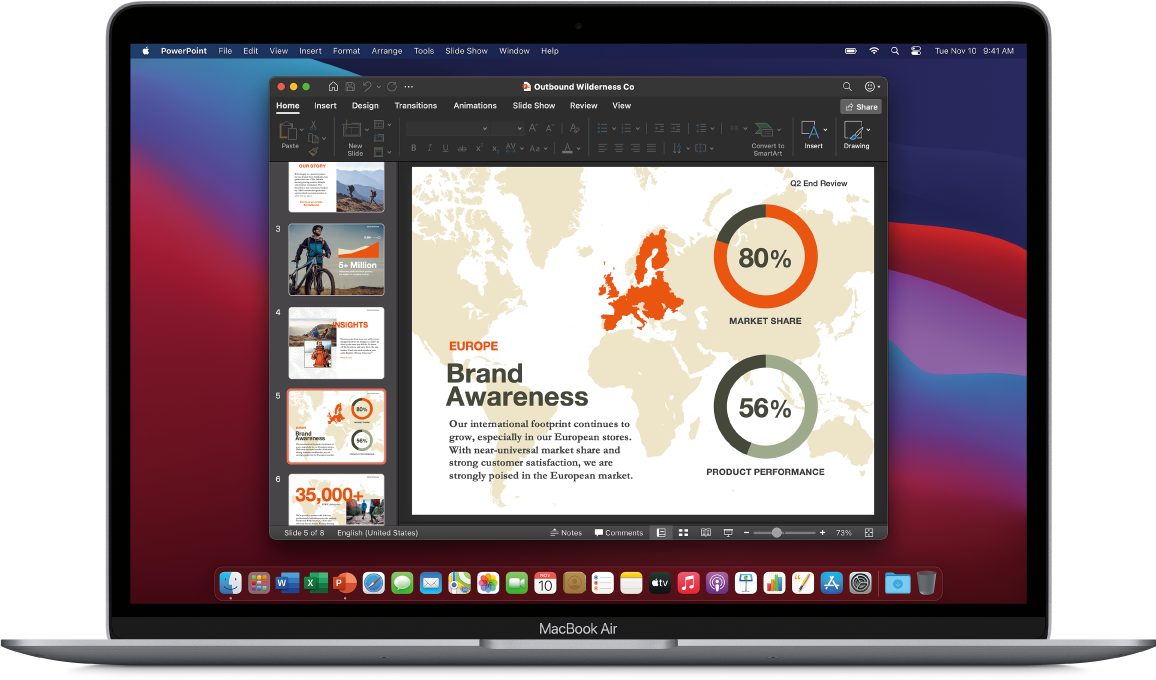
Task: Show the Notes pane
Action: tap(566, 532)
